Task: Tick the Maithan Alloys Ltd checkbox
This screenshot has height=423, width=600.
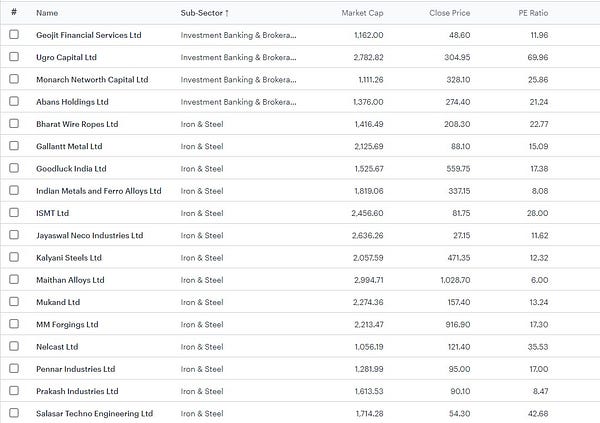Action: tap(14, 279)
